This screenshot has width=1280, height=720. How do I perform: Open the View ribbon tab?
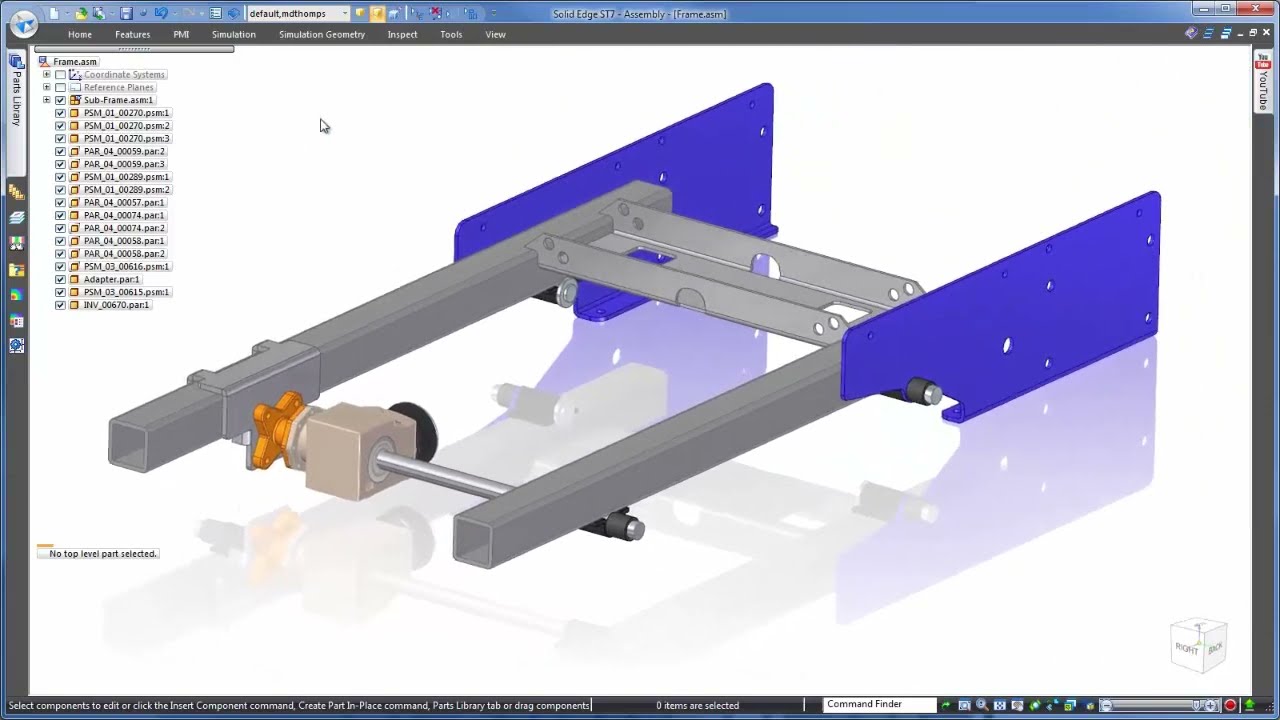pos(495,34)
